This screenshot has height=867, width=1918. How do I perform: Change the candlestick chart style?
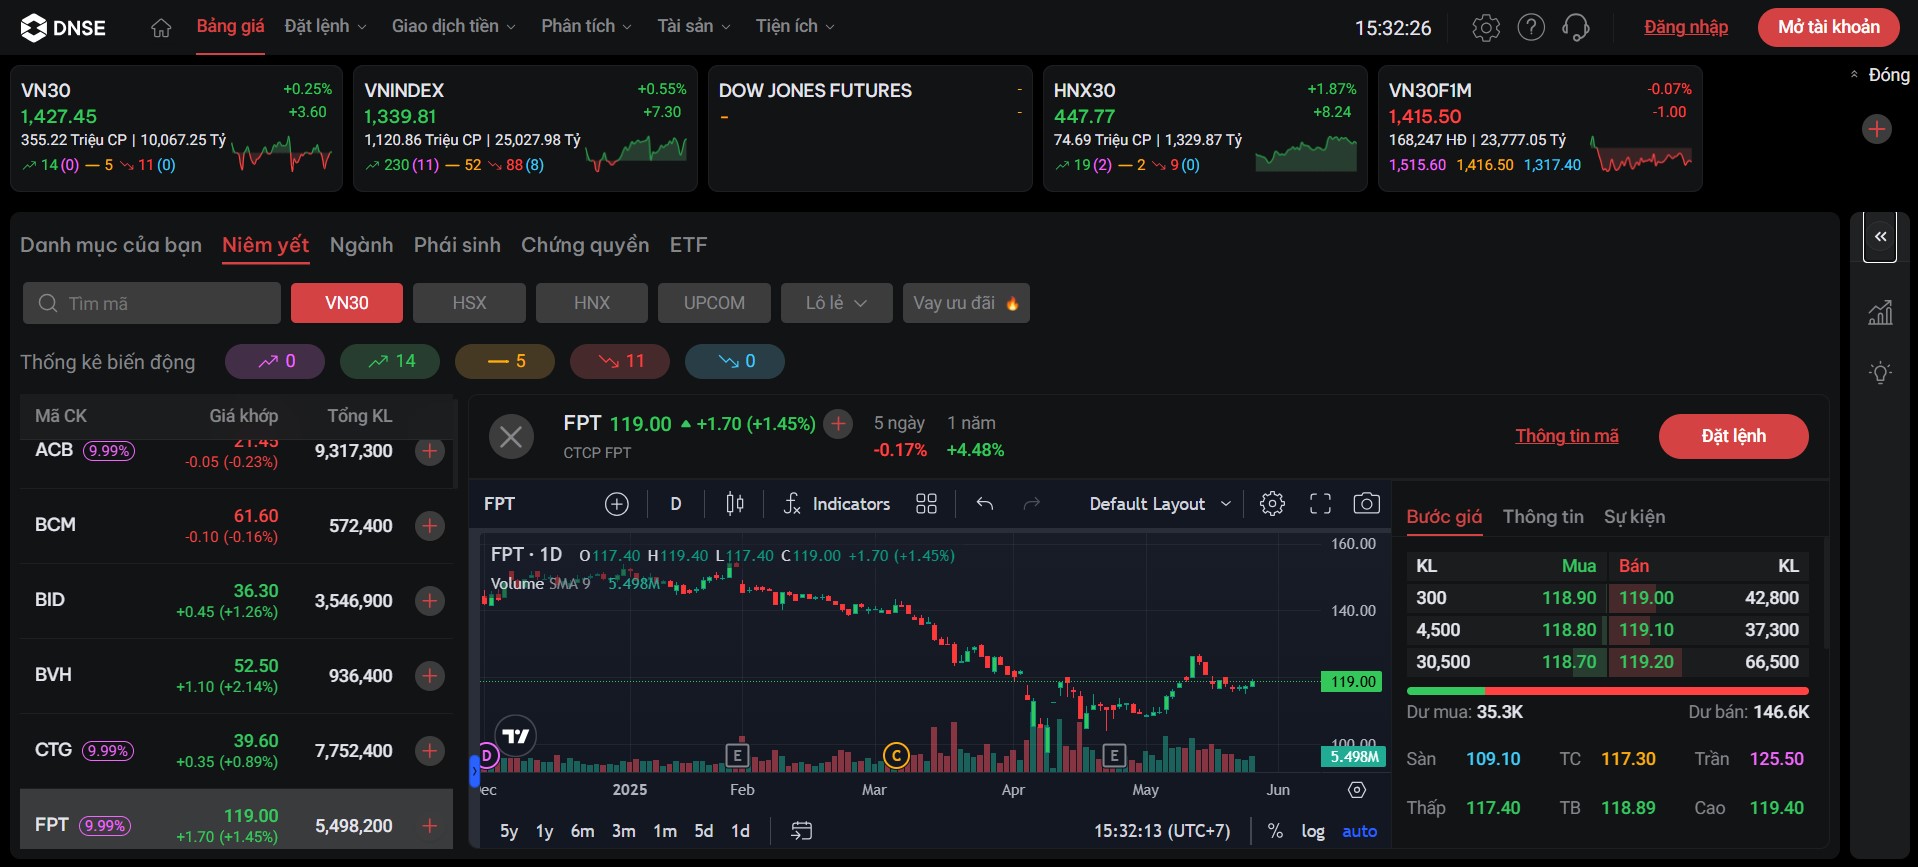[735, 504]
